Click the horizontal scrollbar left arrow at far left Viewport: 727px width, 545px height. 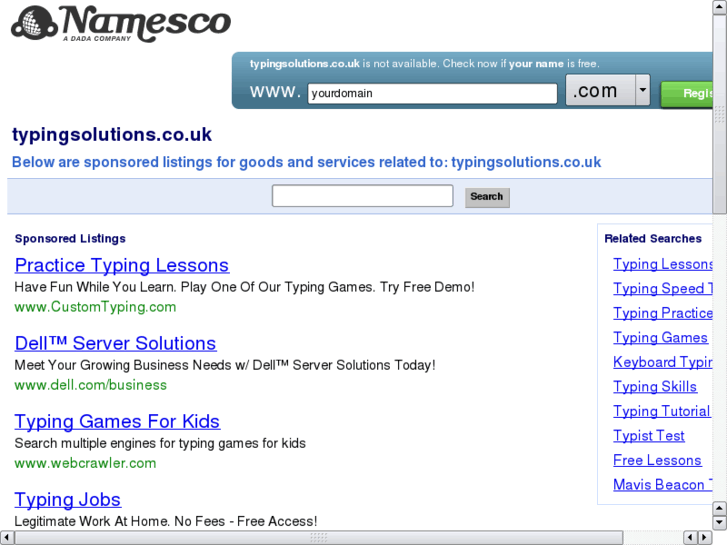tap(6, 538)
